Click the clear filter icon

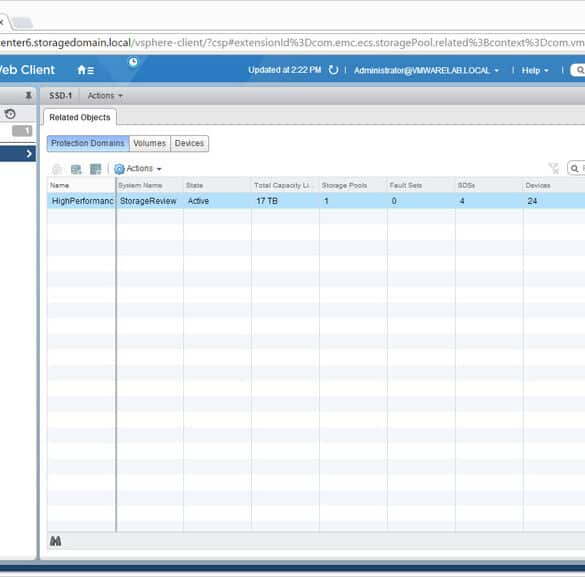[554, 168]
